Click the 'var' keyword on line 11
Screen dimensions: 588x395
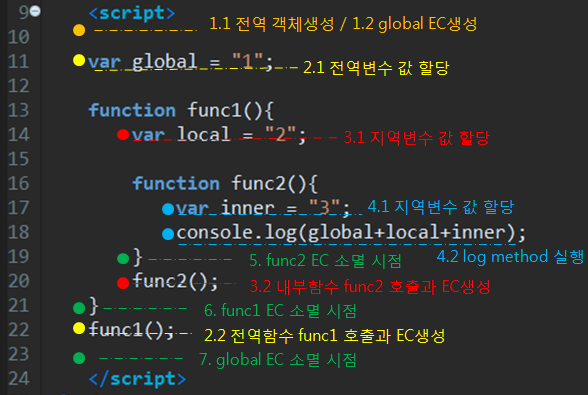[105, 62]
